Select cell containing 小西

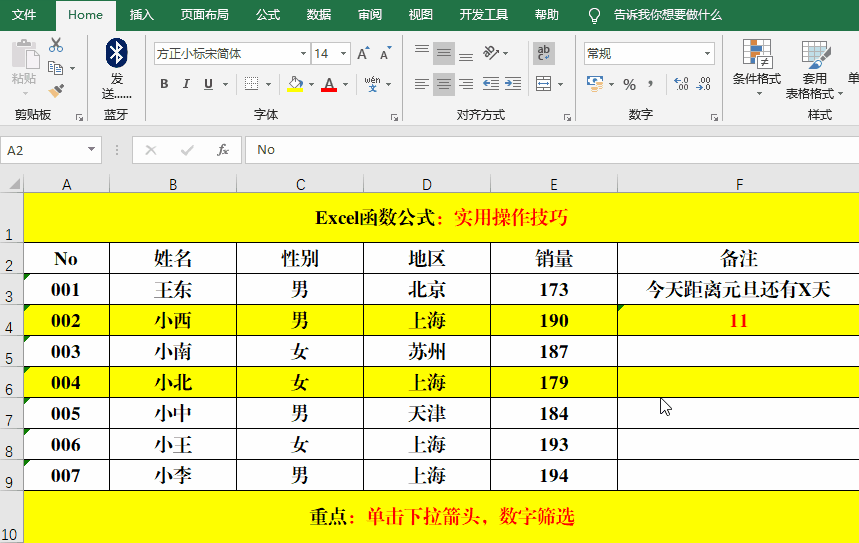[x=173, y=321]
